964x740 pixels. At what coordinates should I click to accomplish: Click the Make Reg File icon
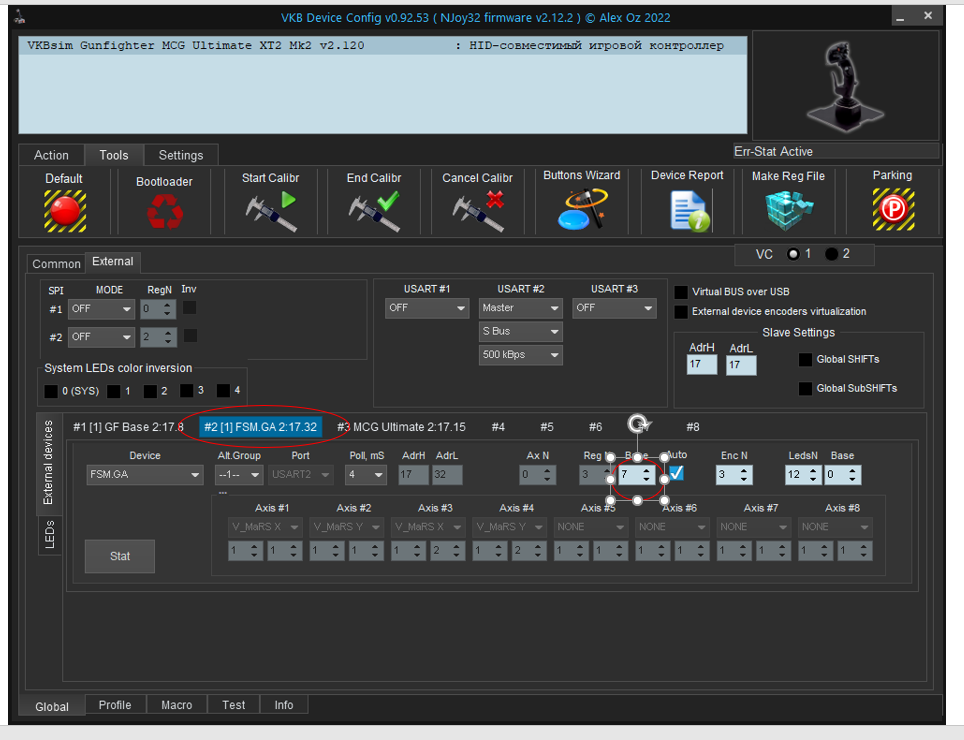(788, 210)
